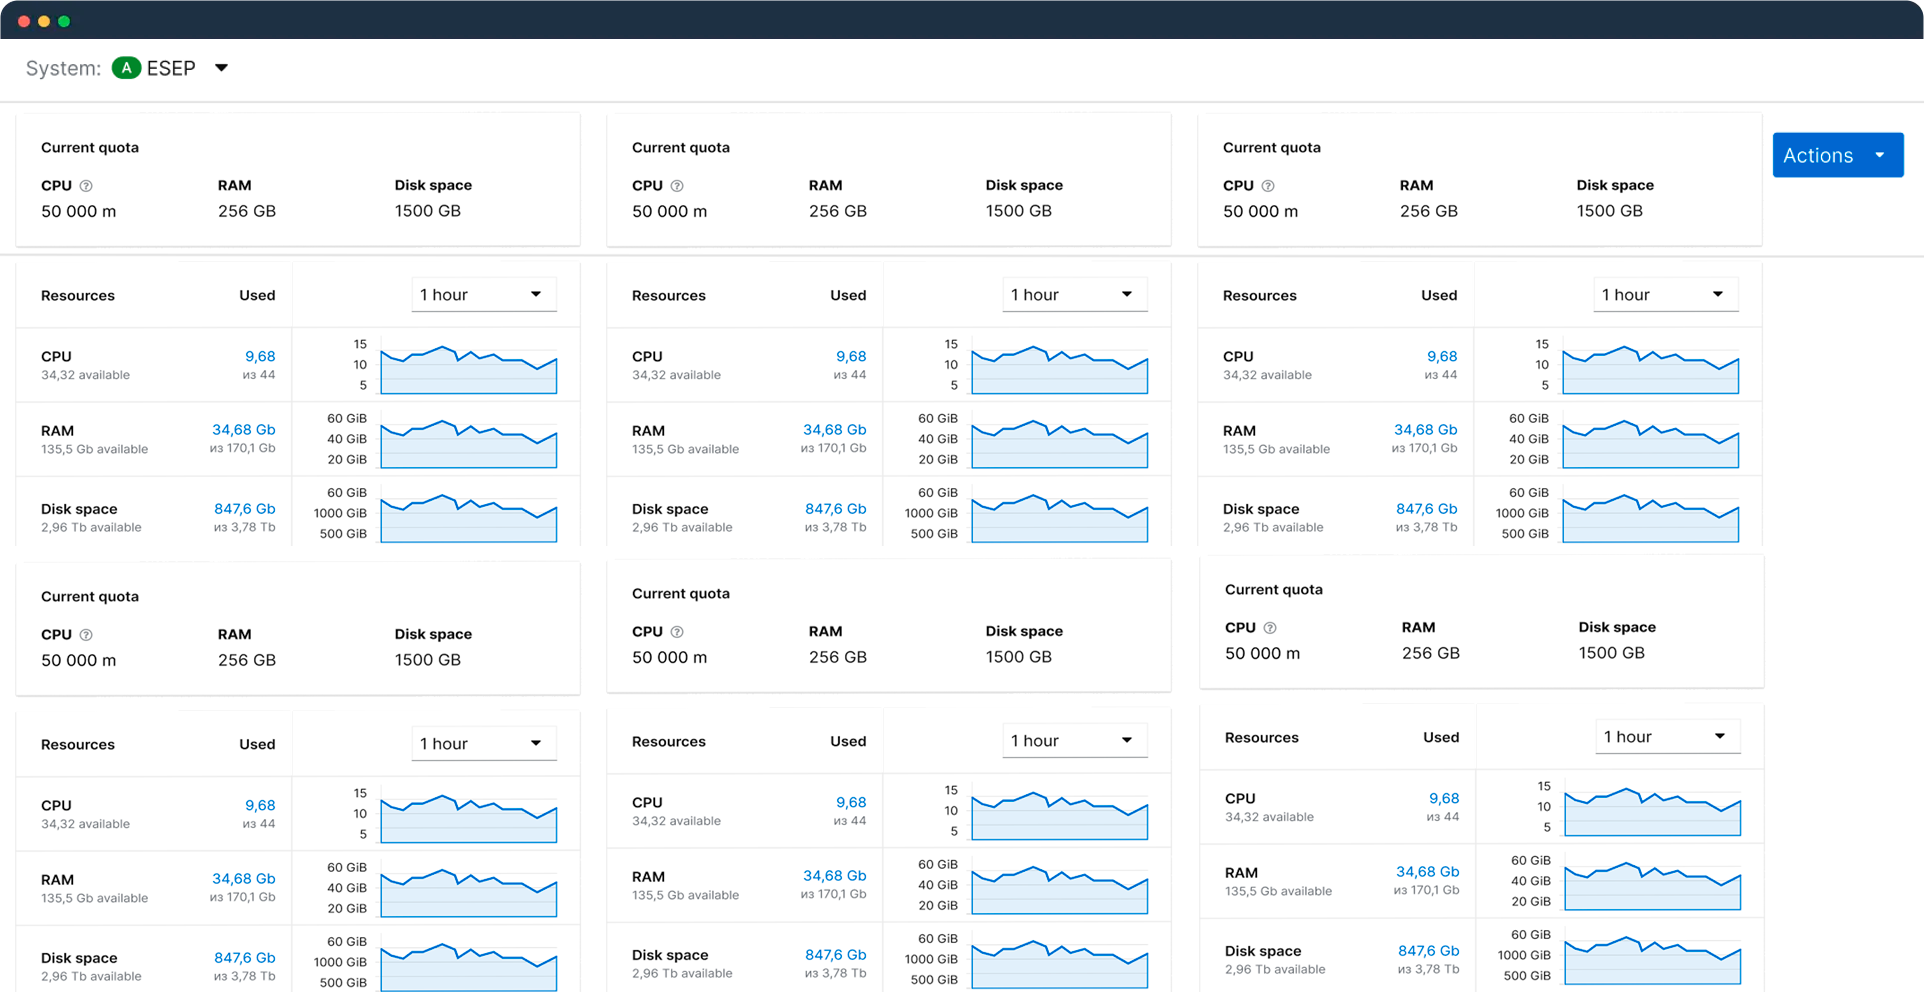
Task: Click the blue 9,68 CPU usage value
Action: 260,356
